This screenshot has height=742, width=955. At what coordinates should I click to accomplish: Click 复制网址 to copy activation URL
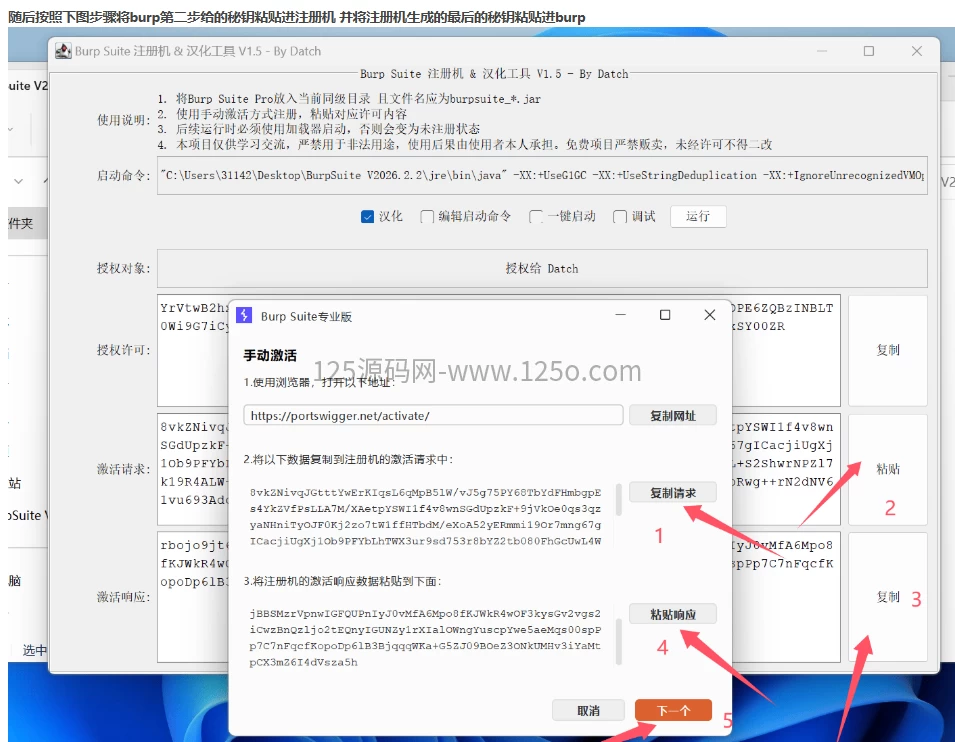tap(672, 415)
